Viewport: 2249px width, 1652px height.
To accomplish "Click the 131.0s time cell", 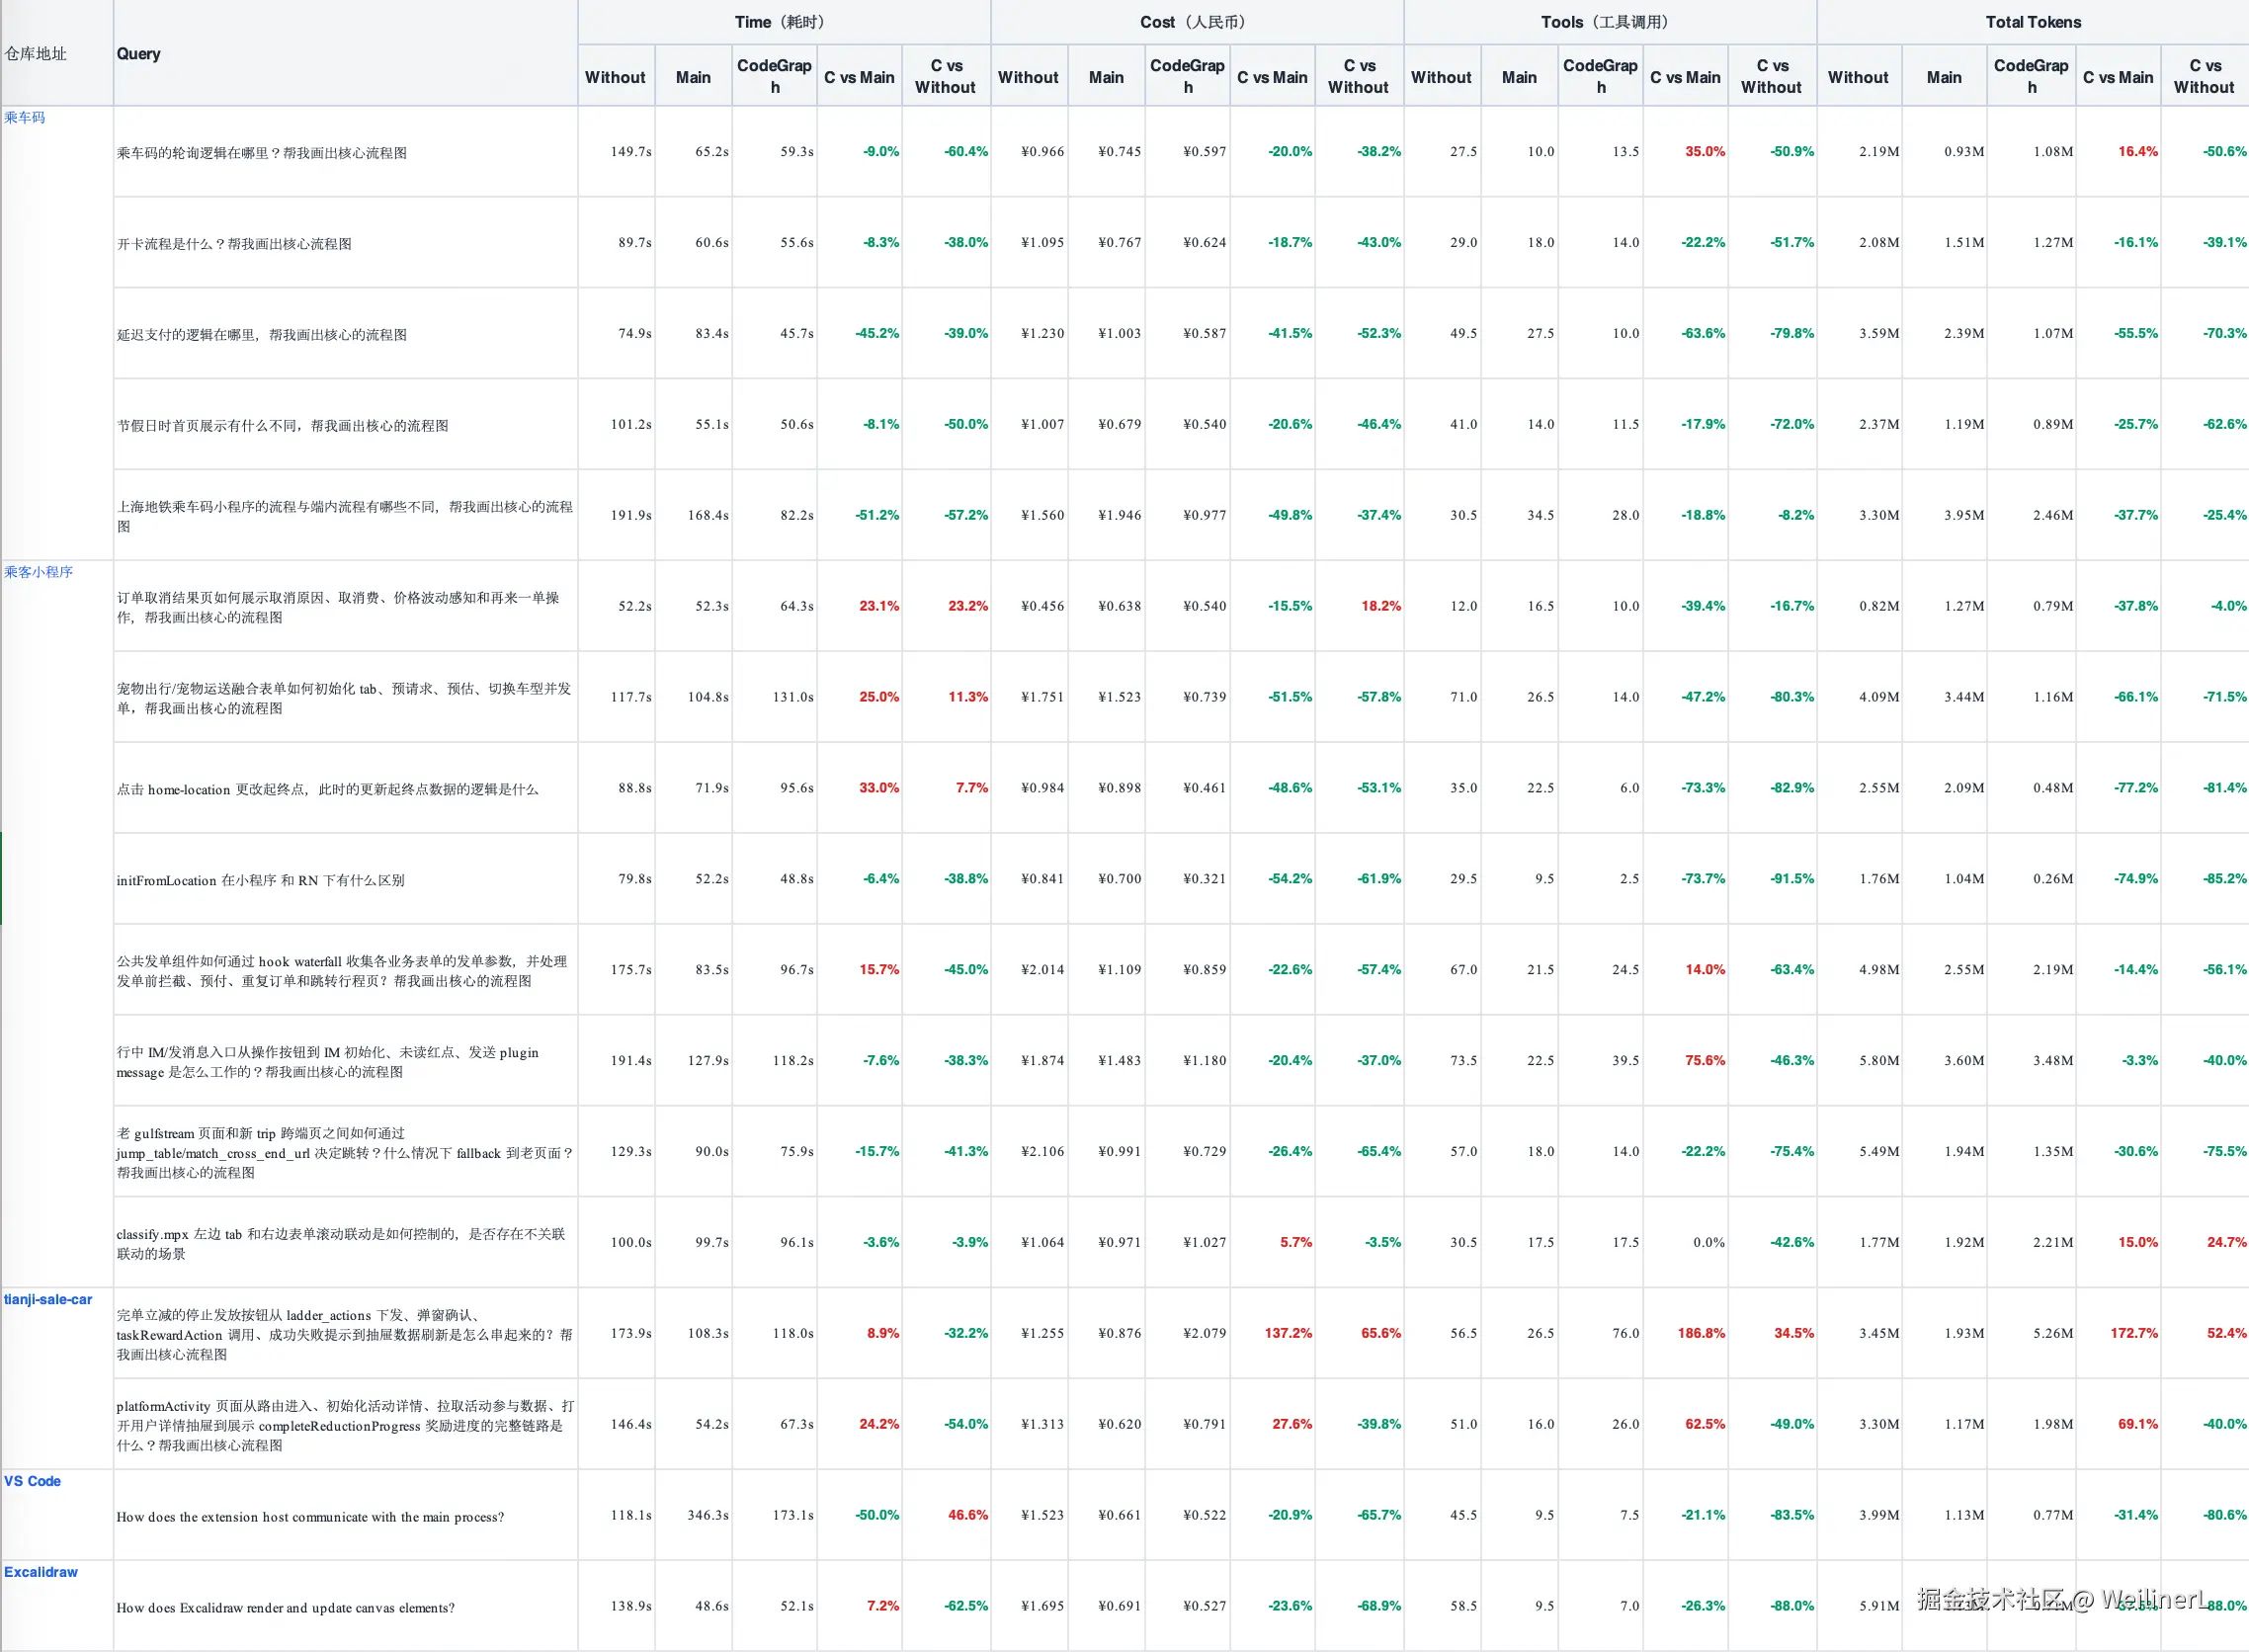I will pos(793,698).
